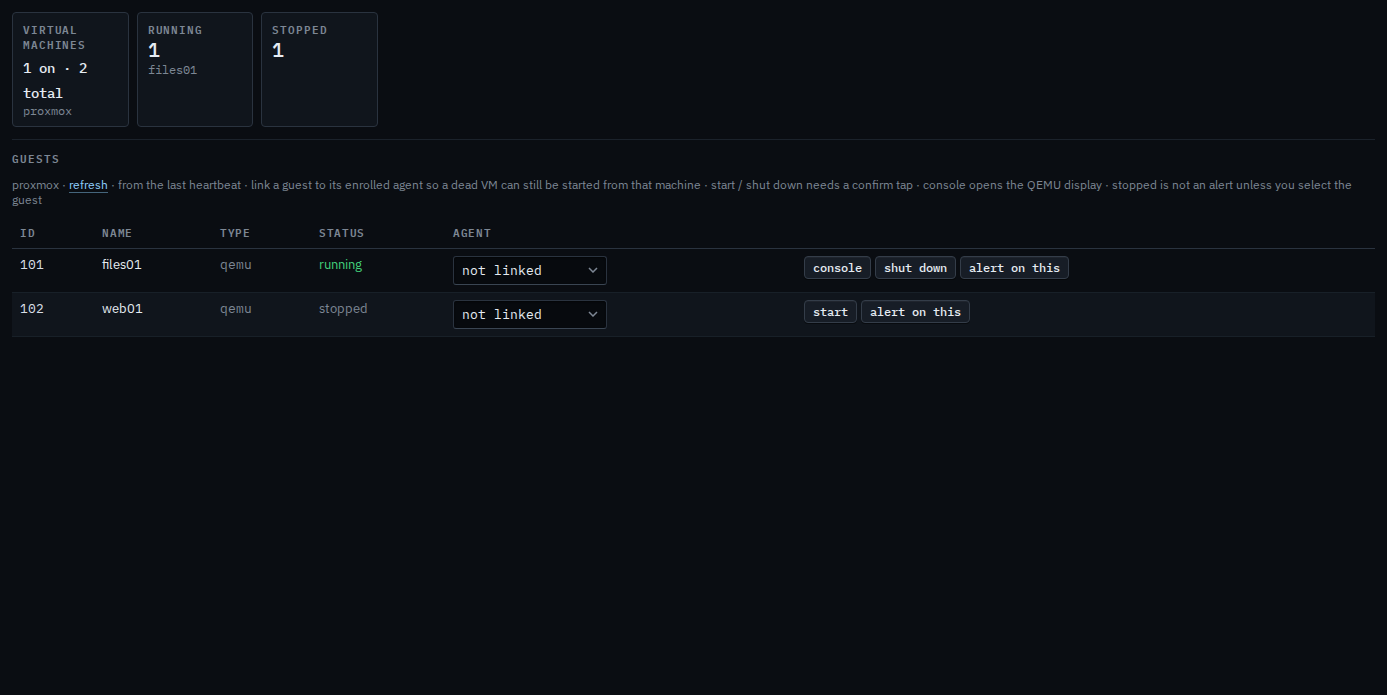Click the NAME column header
The image size is (1387, 695).
[117, 233]
